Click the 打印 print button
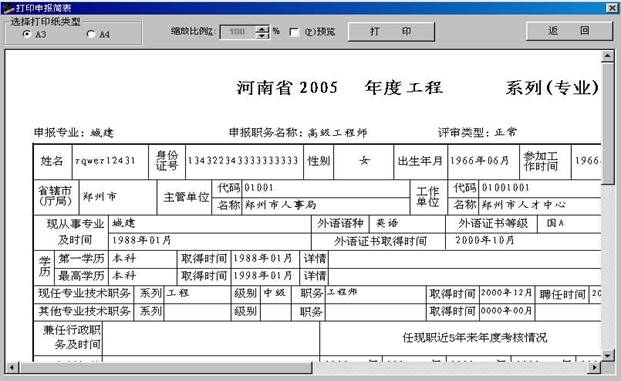Image resolution: width=621 pixels, height=381 pixels. click(391, 31)
